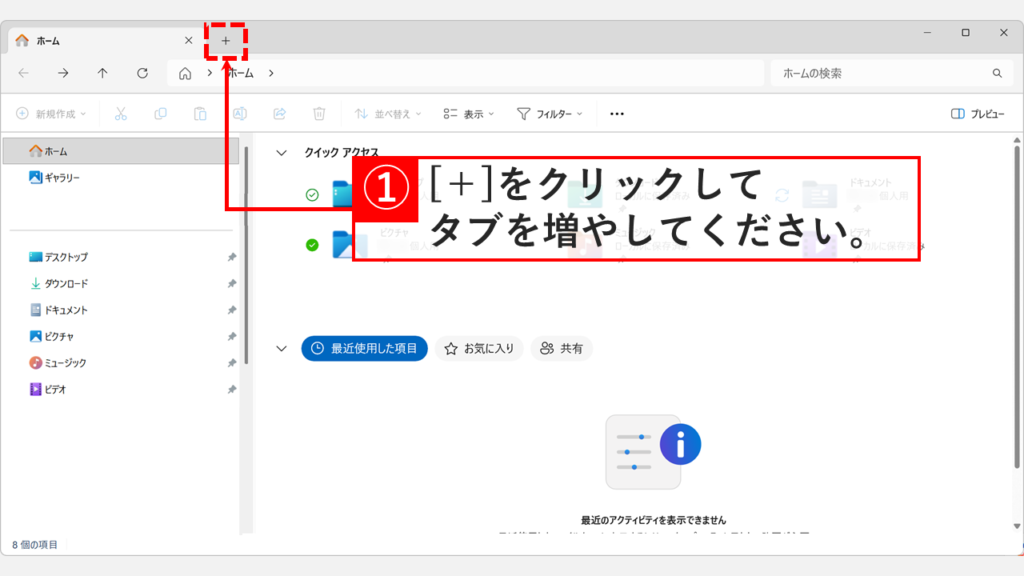Open the 並べ替え sort dropdown
1024x576 pixels.
pos(388,114)
